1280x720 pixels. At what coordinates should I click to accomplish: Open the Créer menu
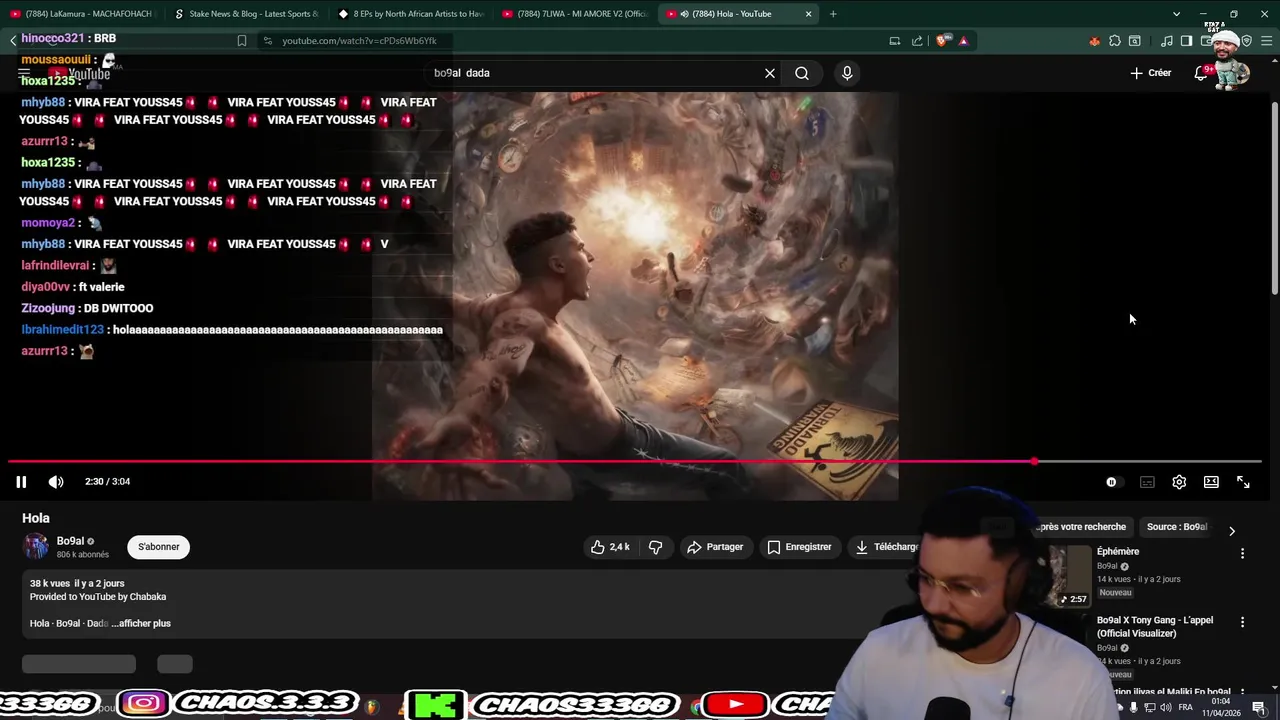pyautogui.click(x=1151, y=73)
